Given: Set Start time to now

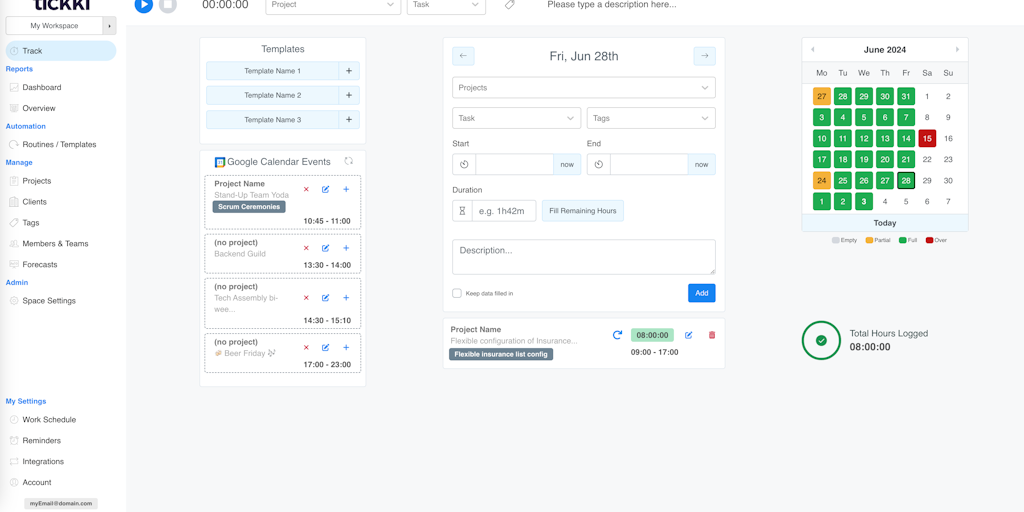Looking at the screenshot, I should tap(567, 165).
